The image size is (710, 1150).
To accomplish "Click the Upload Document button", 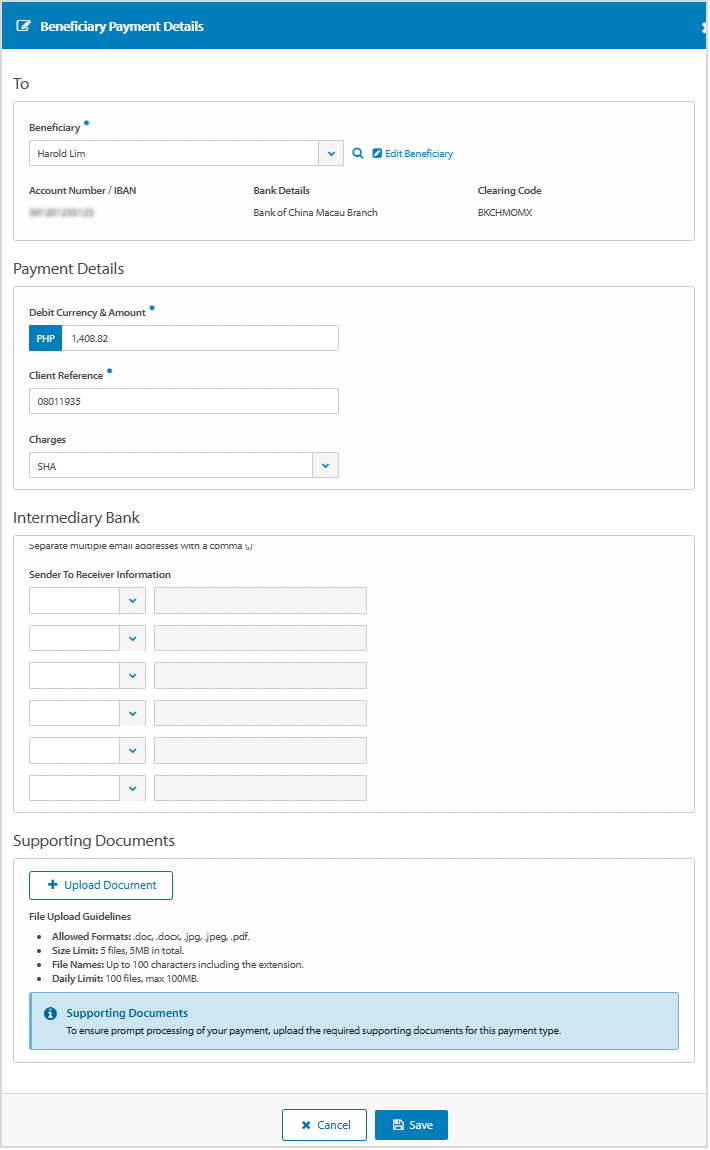I will (x=100, y=885).
